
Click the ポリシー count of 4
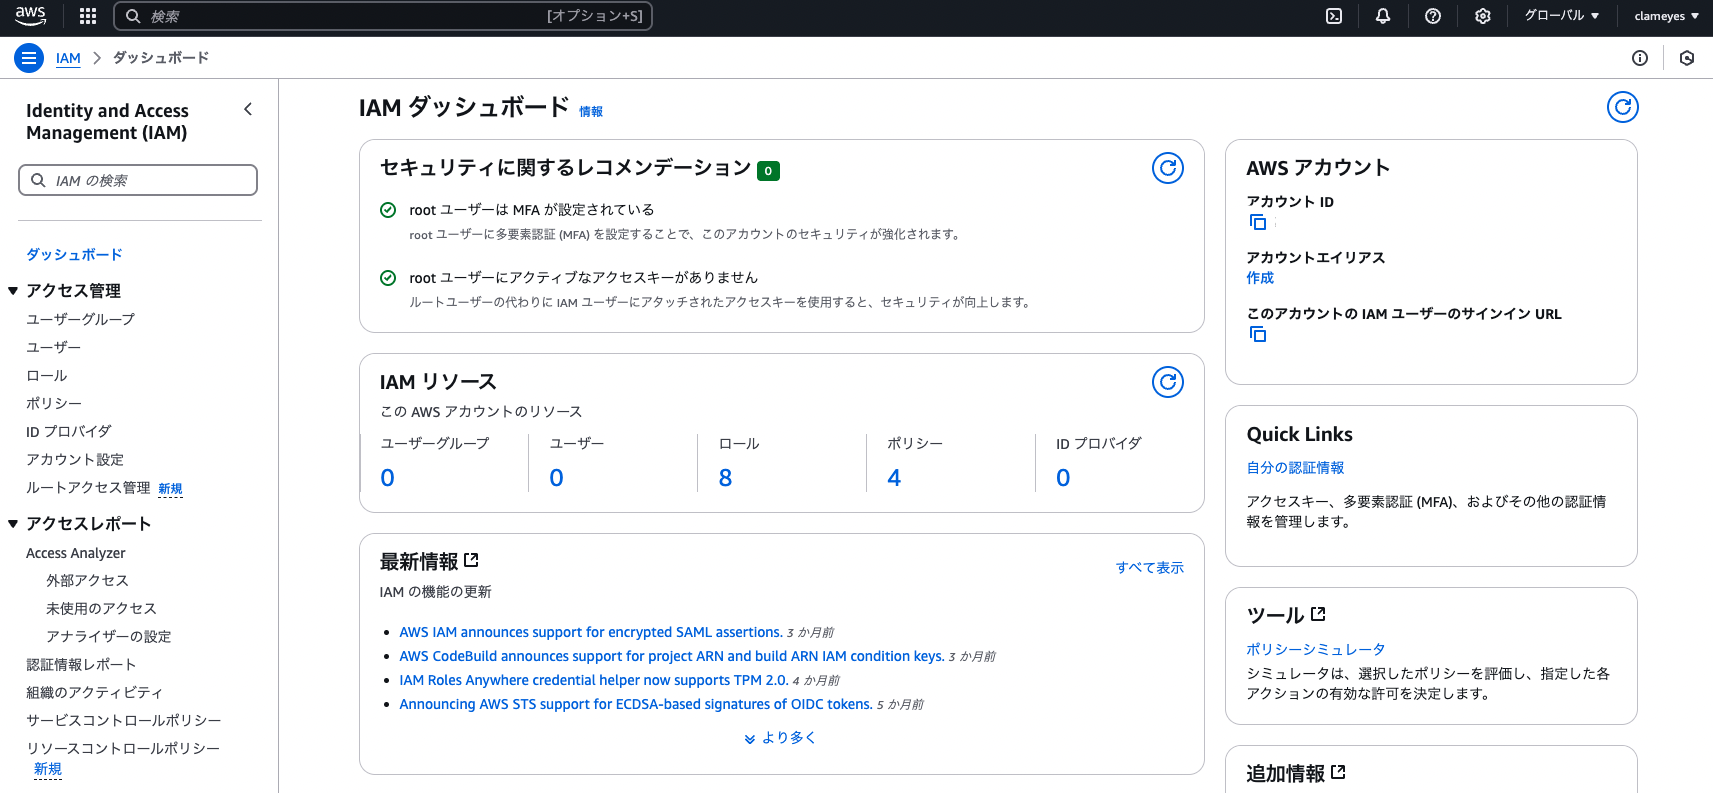tap(894, 478)
